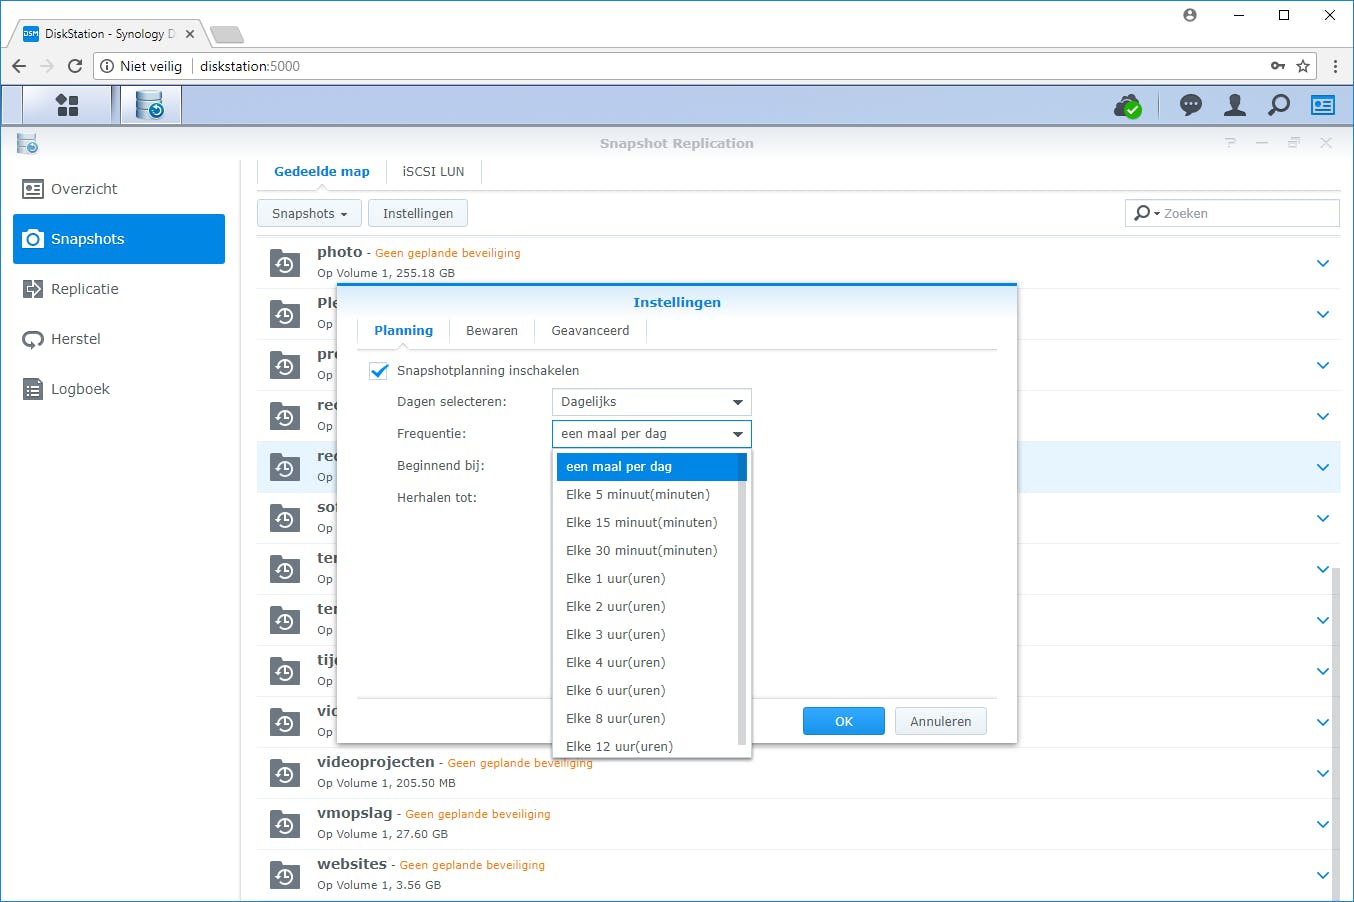Open the cloud status icon

tap(1127, 105)
